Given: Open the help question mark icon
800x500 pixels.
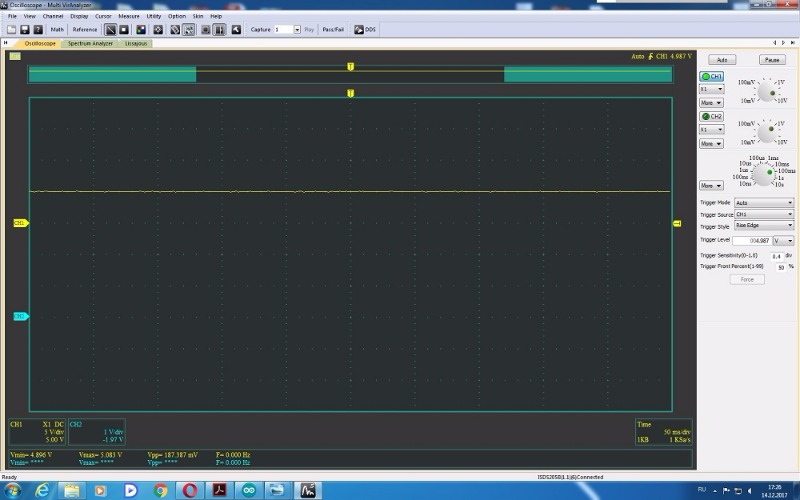Looking at the screenshot, I should pyautogui.click(x=38, y=30).
